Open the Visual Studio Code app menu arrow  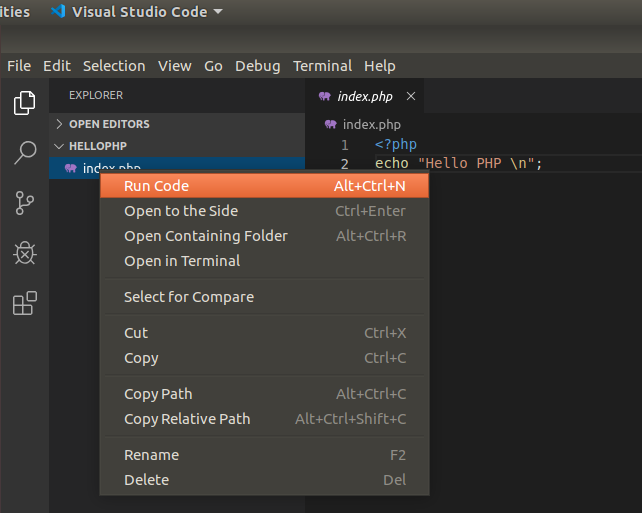pos(218,11)
